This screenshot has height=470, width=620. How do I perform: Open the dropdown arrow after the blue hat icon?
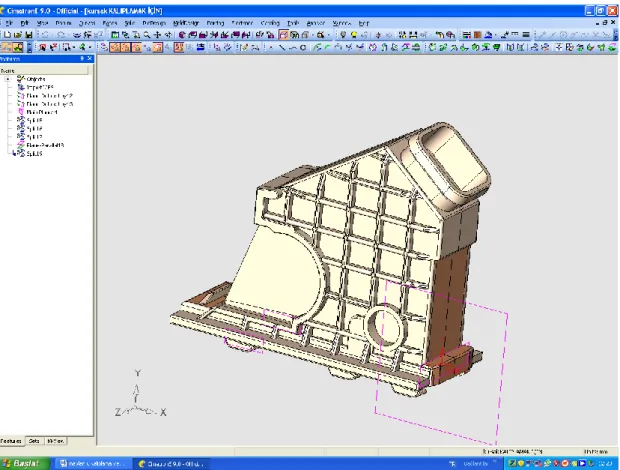coord(496,35)
